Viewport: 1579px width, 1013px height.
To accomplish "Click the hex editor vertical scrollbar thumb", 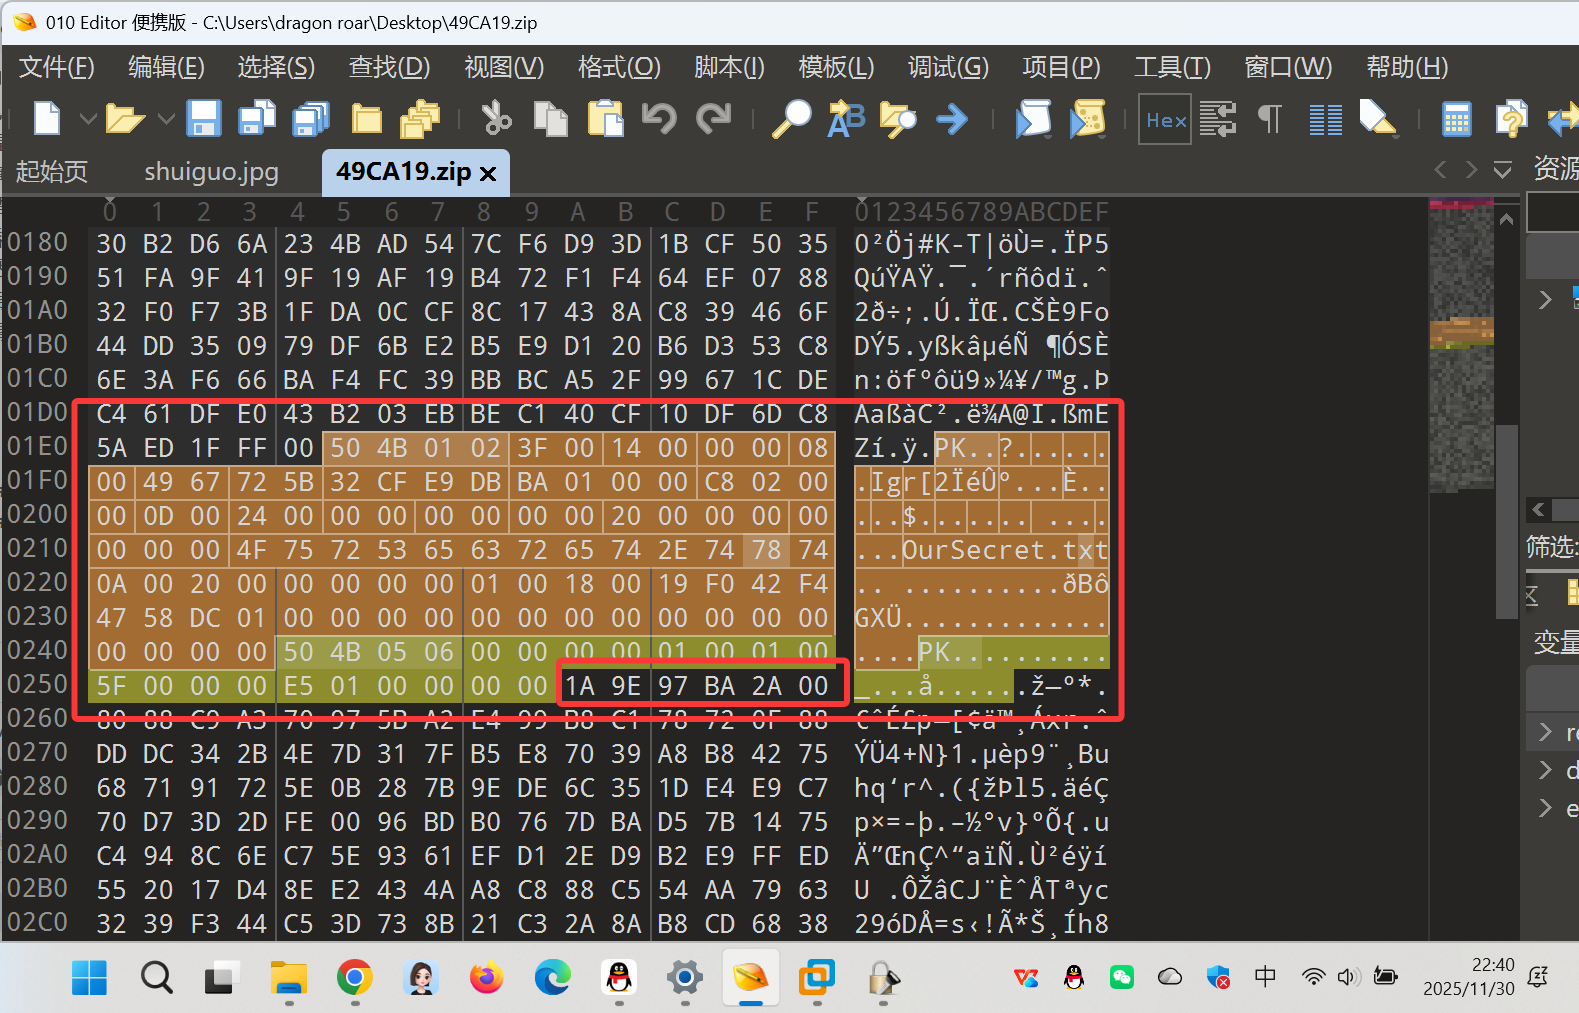I will (1507, 521).
